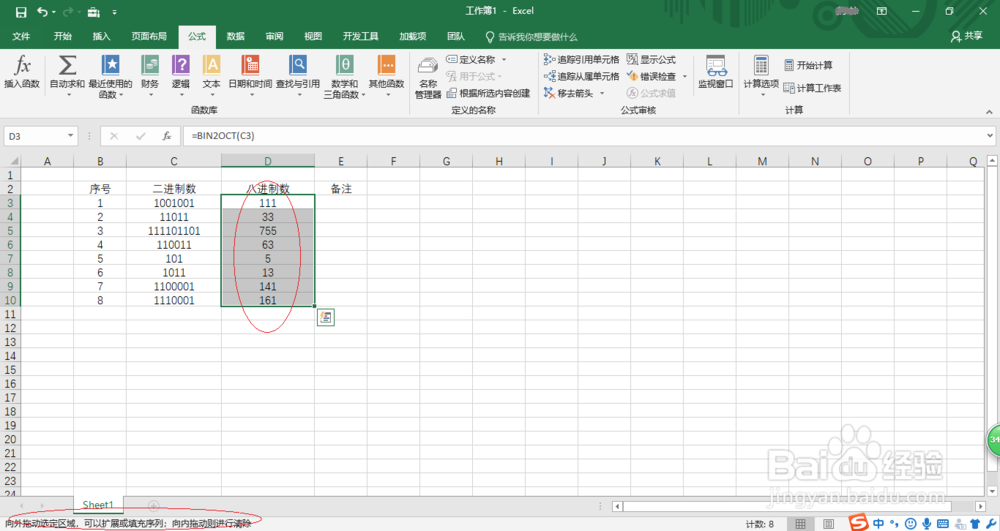Save workbook via quick access toolbar
1000x531 pixels.
tap(20, 12)
